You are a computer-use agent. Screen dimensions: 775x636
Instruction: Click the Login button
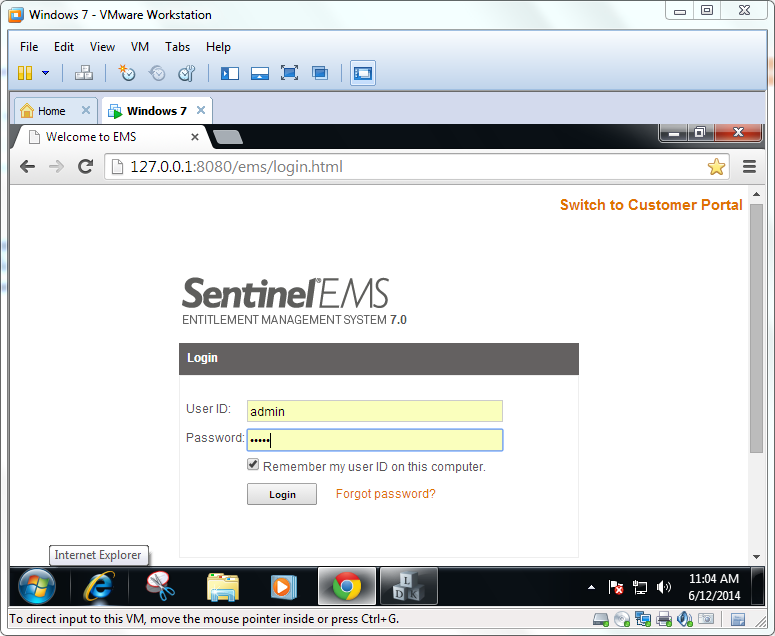tap(282, 494)
